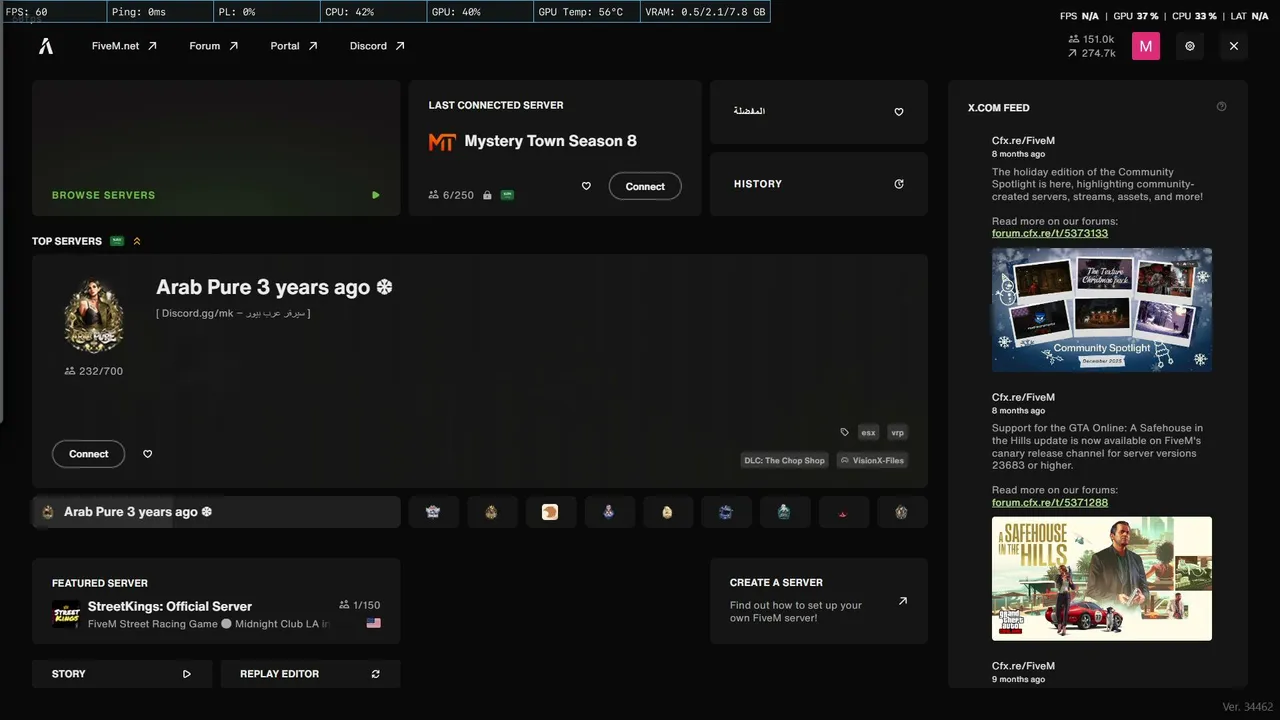Viewport: 1280px width, 720px height.
Task: Click the Arab Pure server avatar image
Action: (x=94, y=315)
